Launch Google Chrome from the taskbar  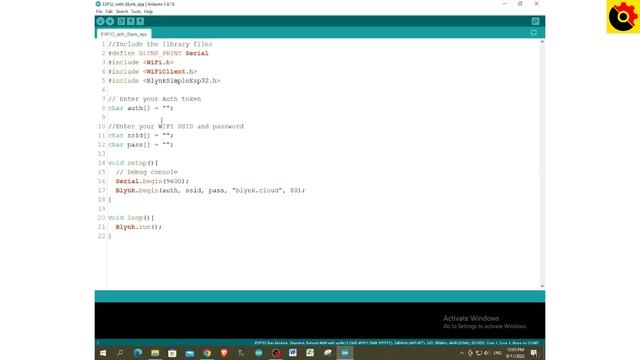tap(207, 353)
